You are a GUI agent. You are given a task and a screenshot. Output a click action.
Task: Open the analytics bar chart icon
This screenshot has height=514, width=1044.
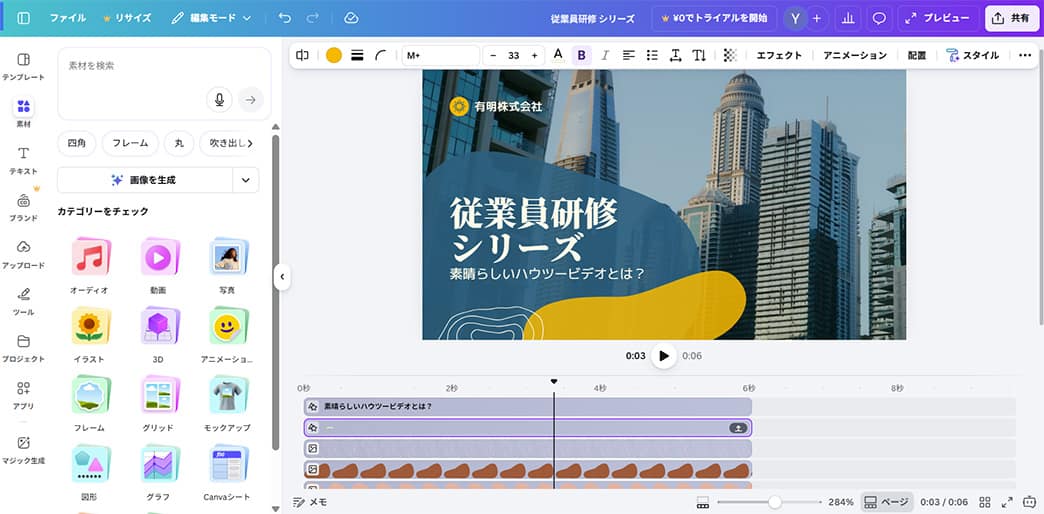(848, 19)
